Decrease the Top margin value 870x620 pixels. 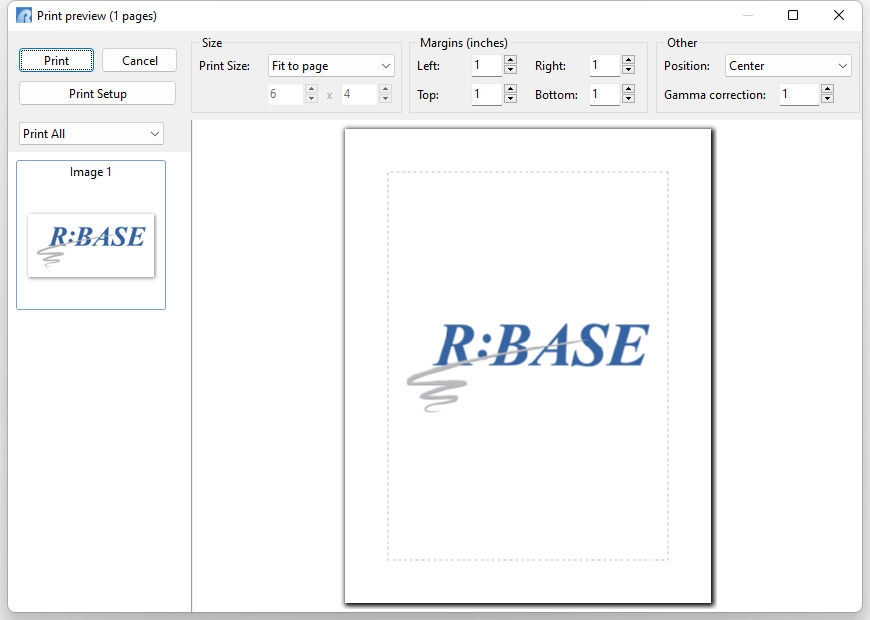pos(510,99)
